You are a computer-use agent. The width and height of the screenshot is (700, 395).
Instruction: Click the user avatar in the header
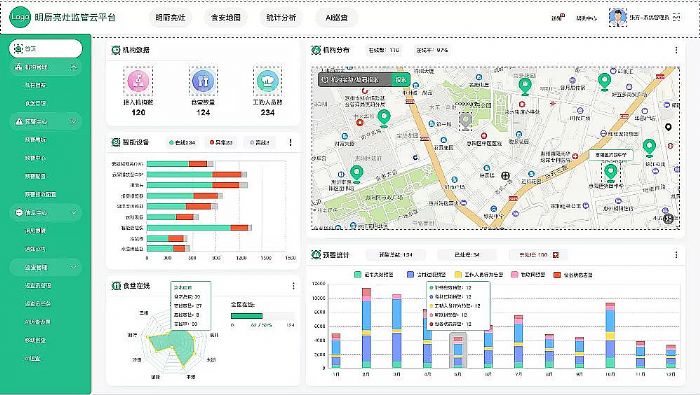coord(618,18)
